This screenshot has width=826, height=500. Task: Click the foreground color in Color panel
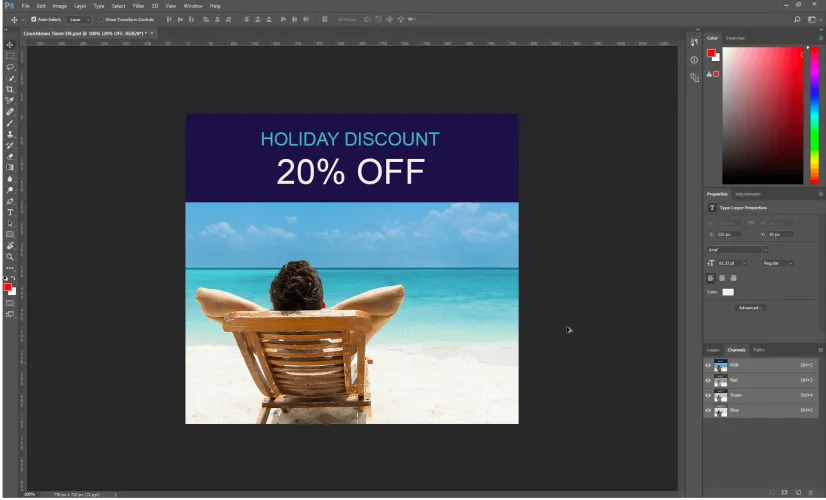(x=711, y=53)
